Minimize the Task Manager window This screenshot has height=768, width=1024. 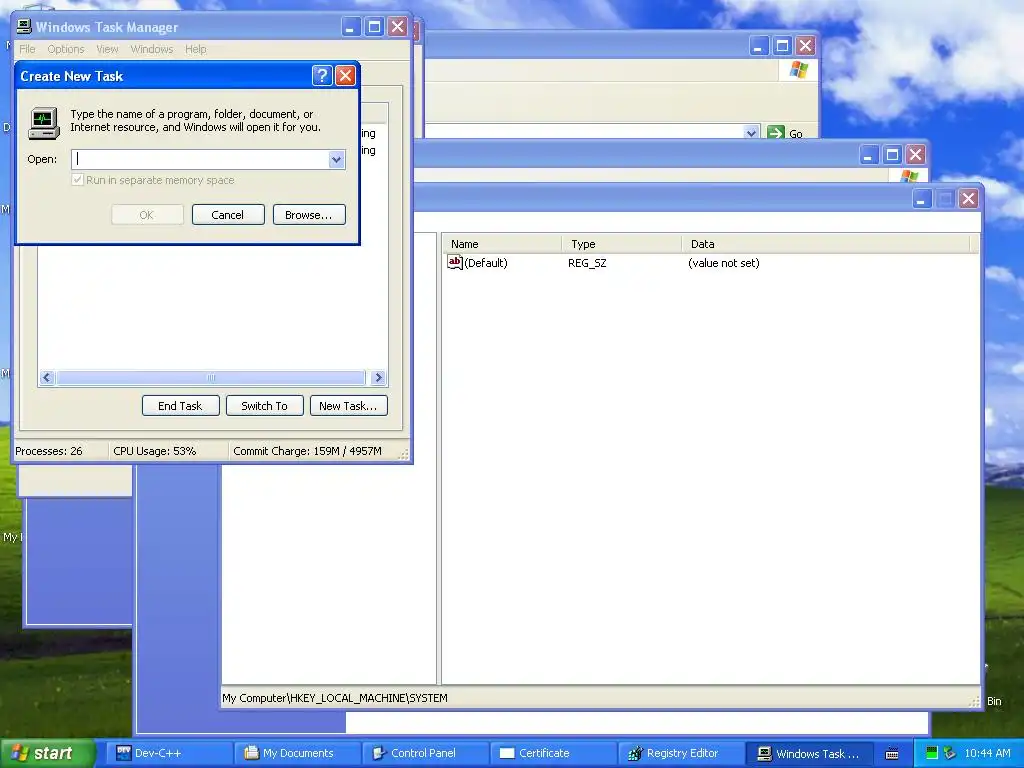(351, 27)
